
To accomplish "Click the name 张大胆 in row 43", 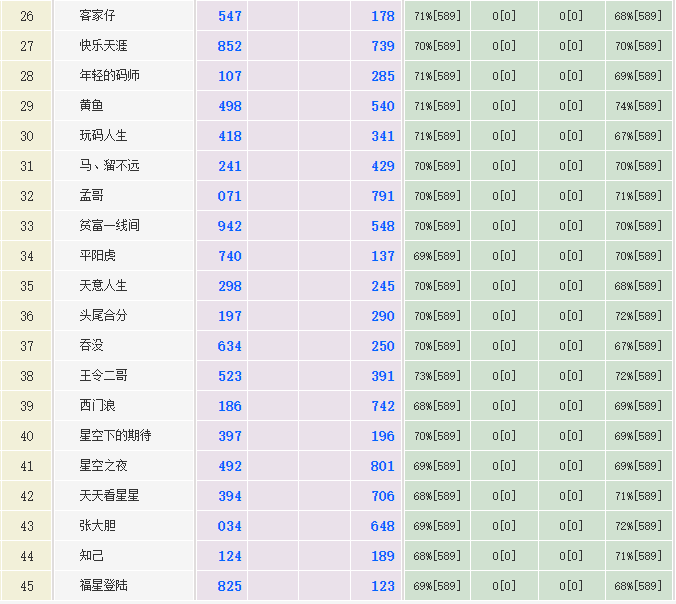I will [97, 526].
